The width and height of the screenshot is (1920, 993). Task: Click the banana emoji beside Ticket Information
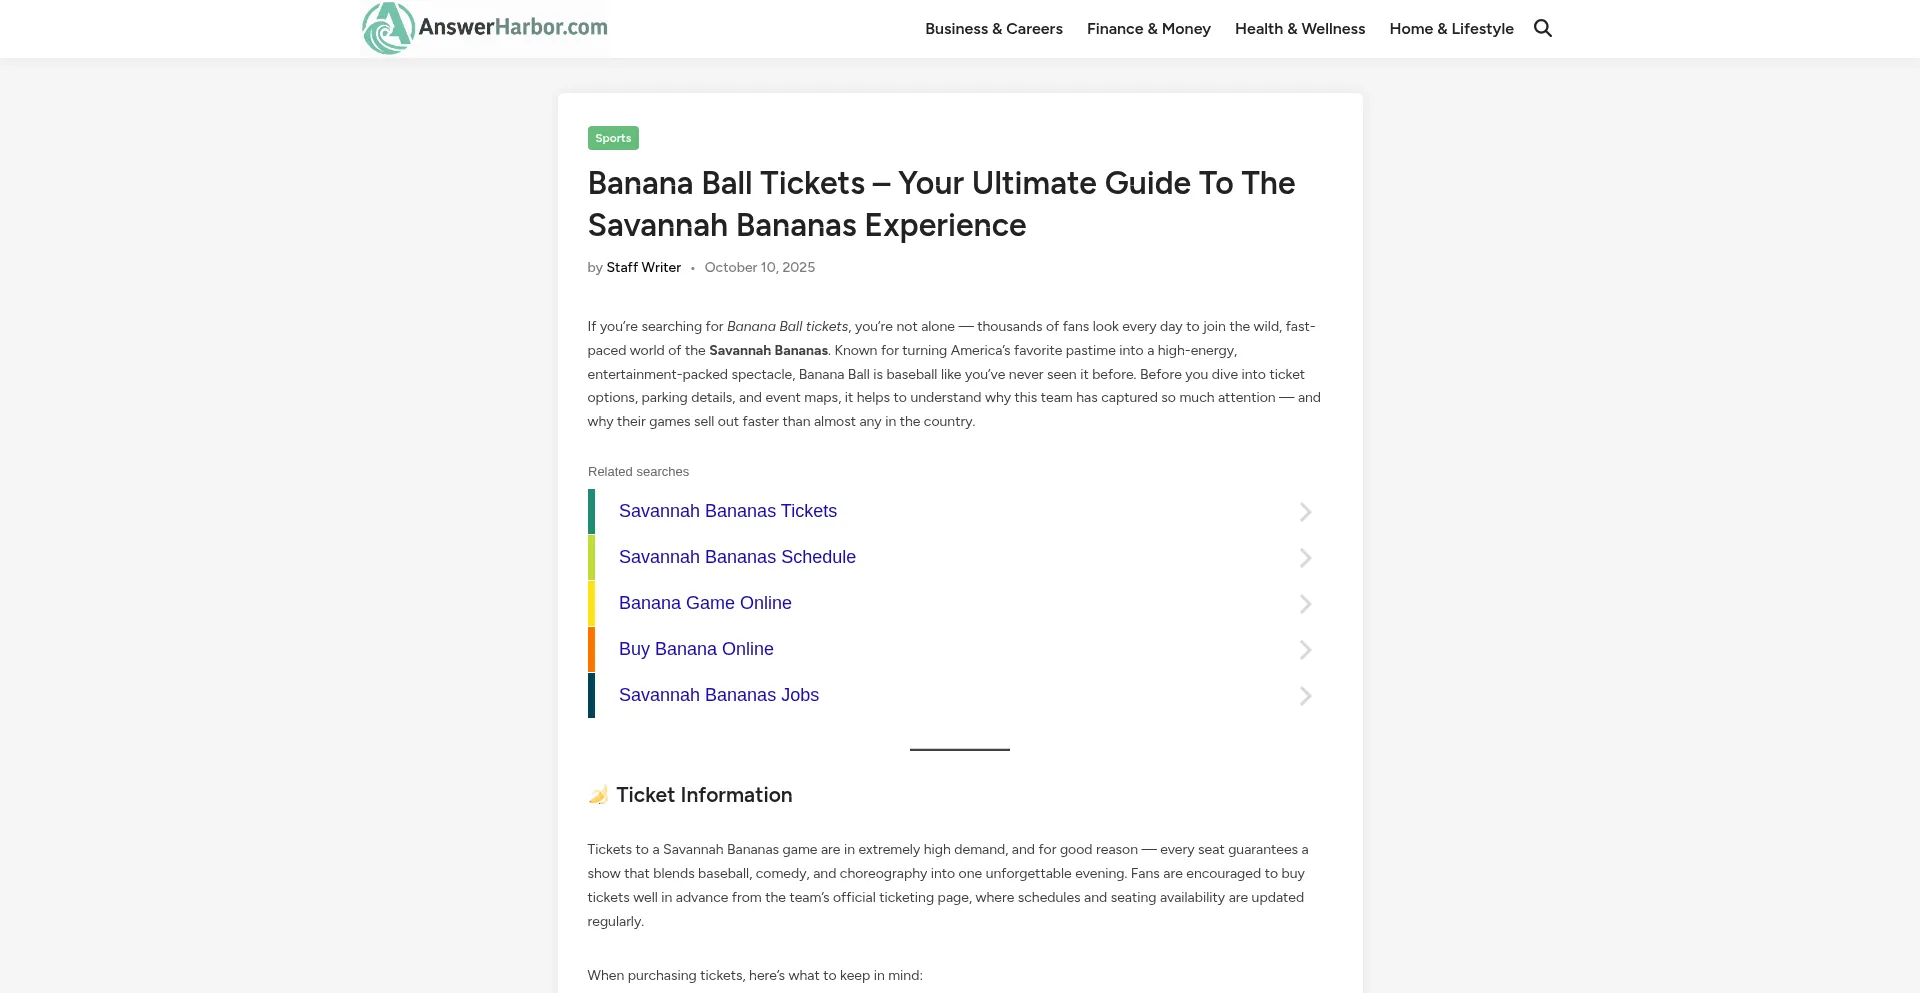point(598,796)
